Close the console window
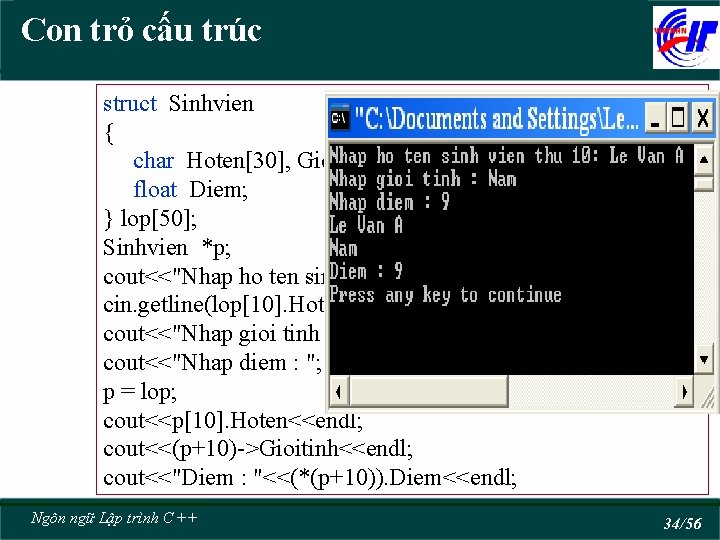 pos(703,118)
